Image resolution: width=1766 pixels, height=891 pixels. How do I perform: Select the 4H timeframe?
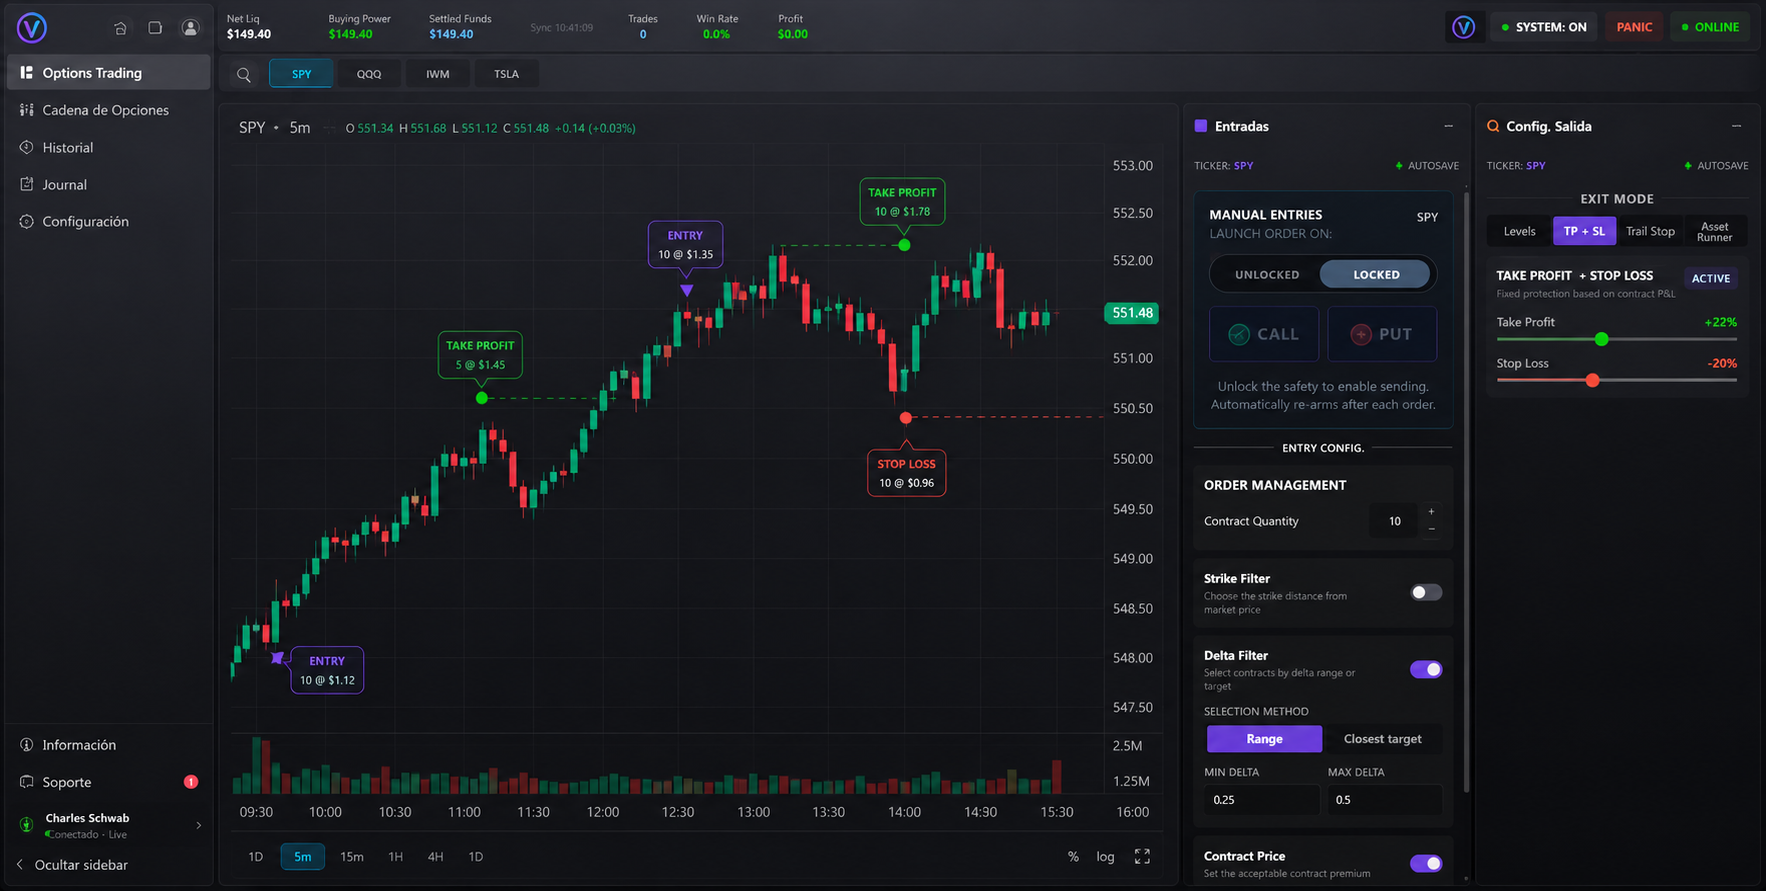(435, 856)
